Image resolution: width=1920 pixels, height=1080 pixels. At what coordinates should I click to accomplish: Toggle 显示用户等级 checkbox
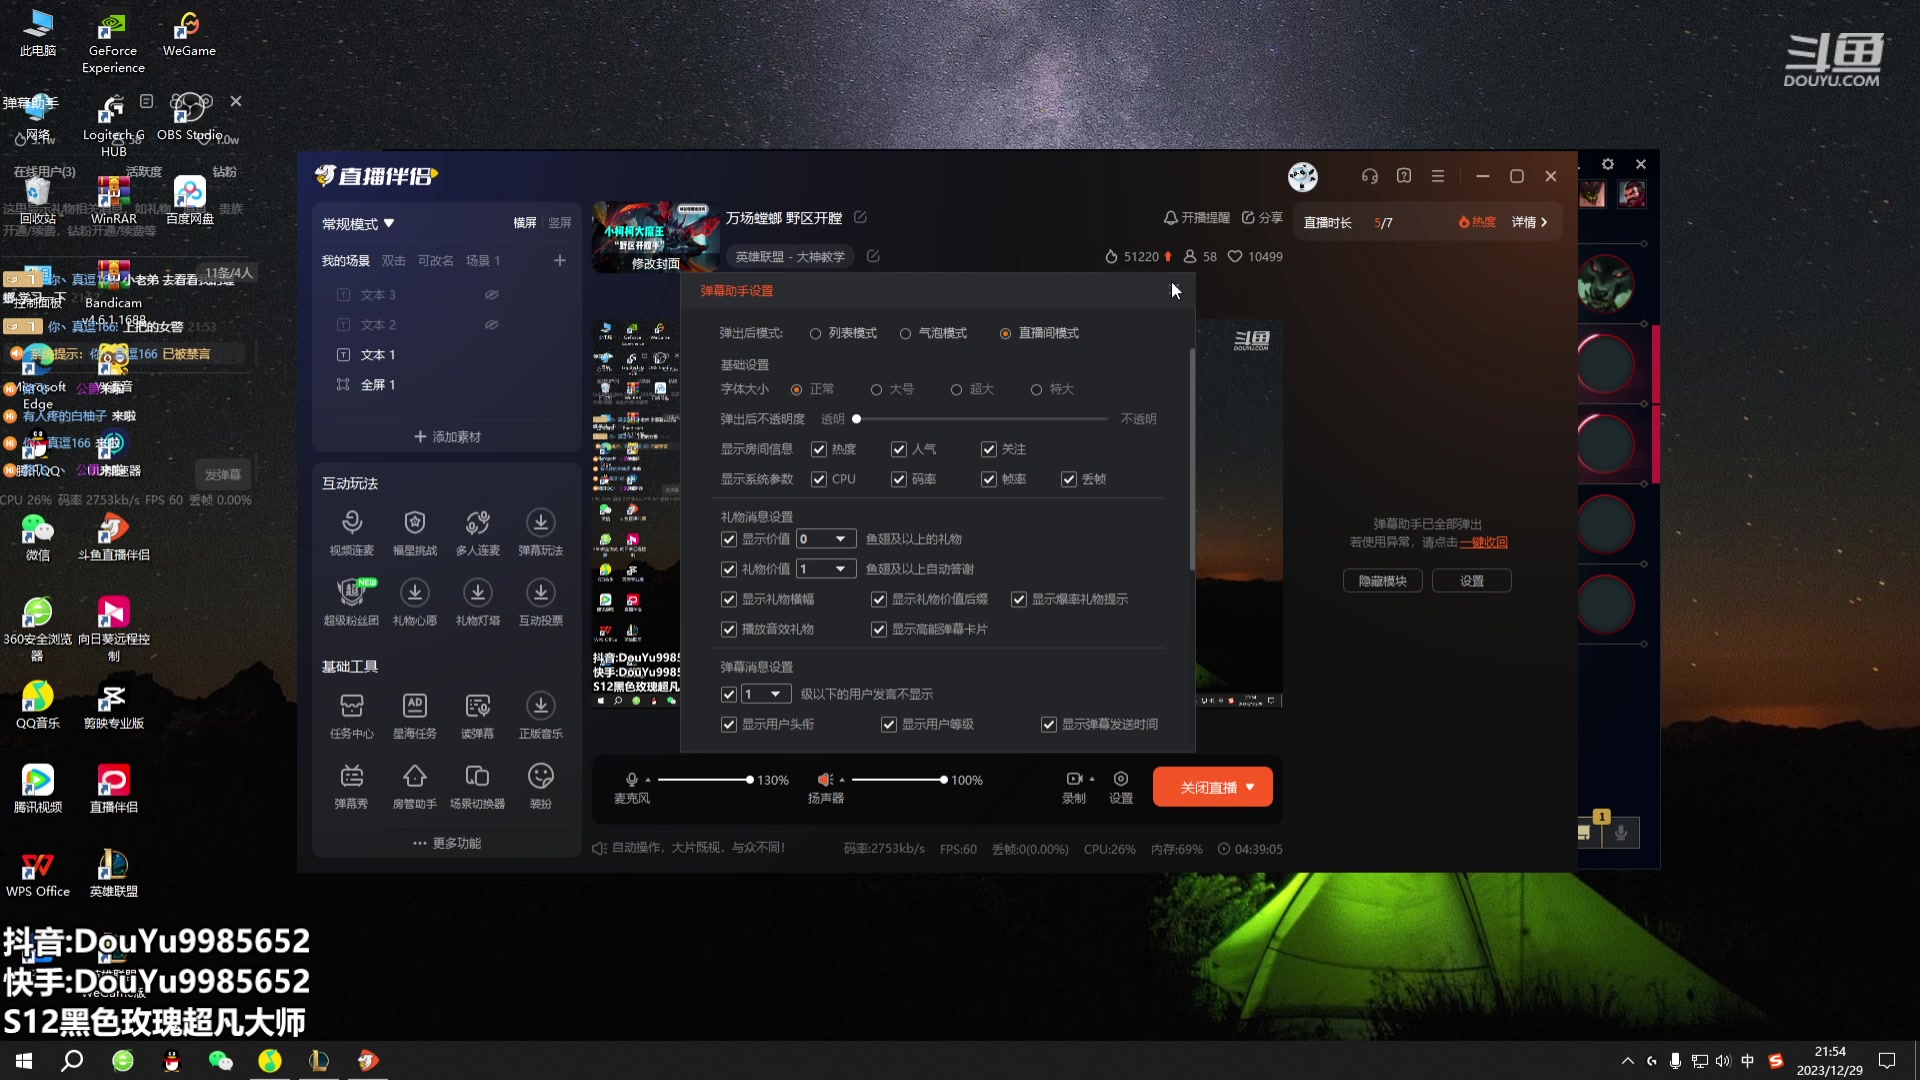889,724
